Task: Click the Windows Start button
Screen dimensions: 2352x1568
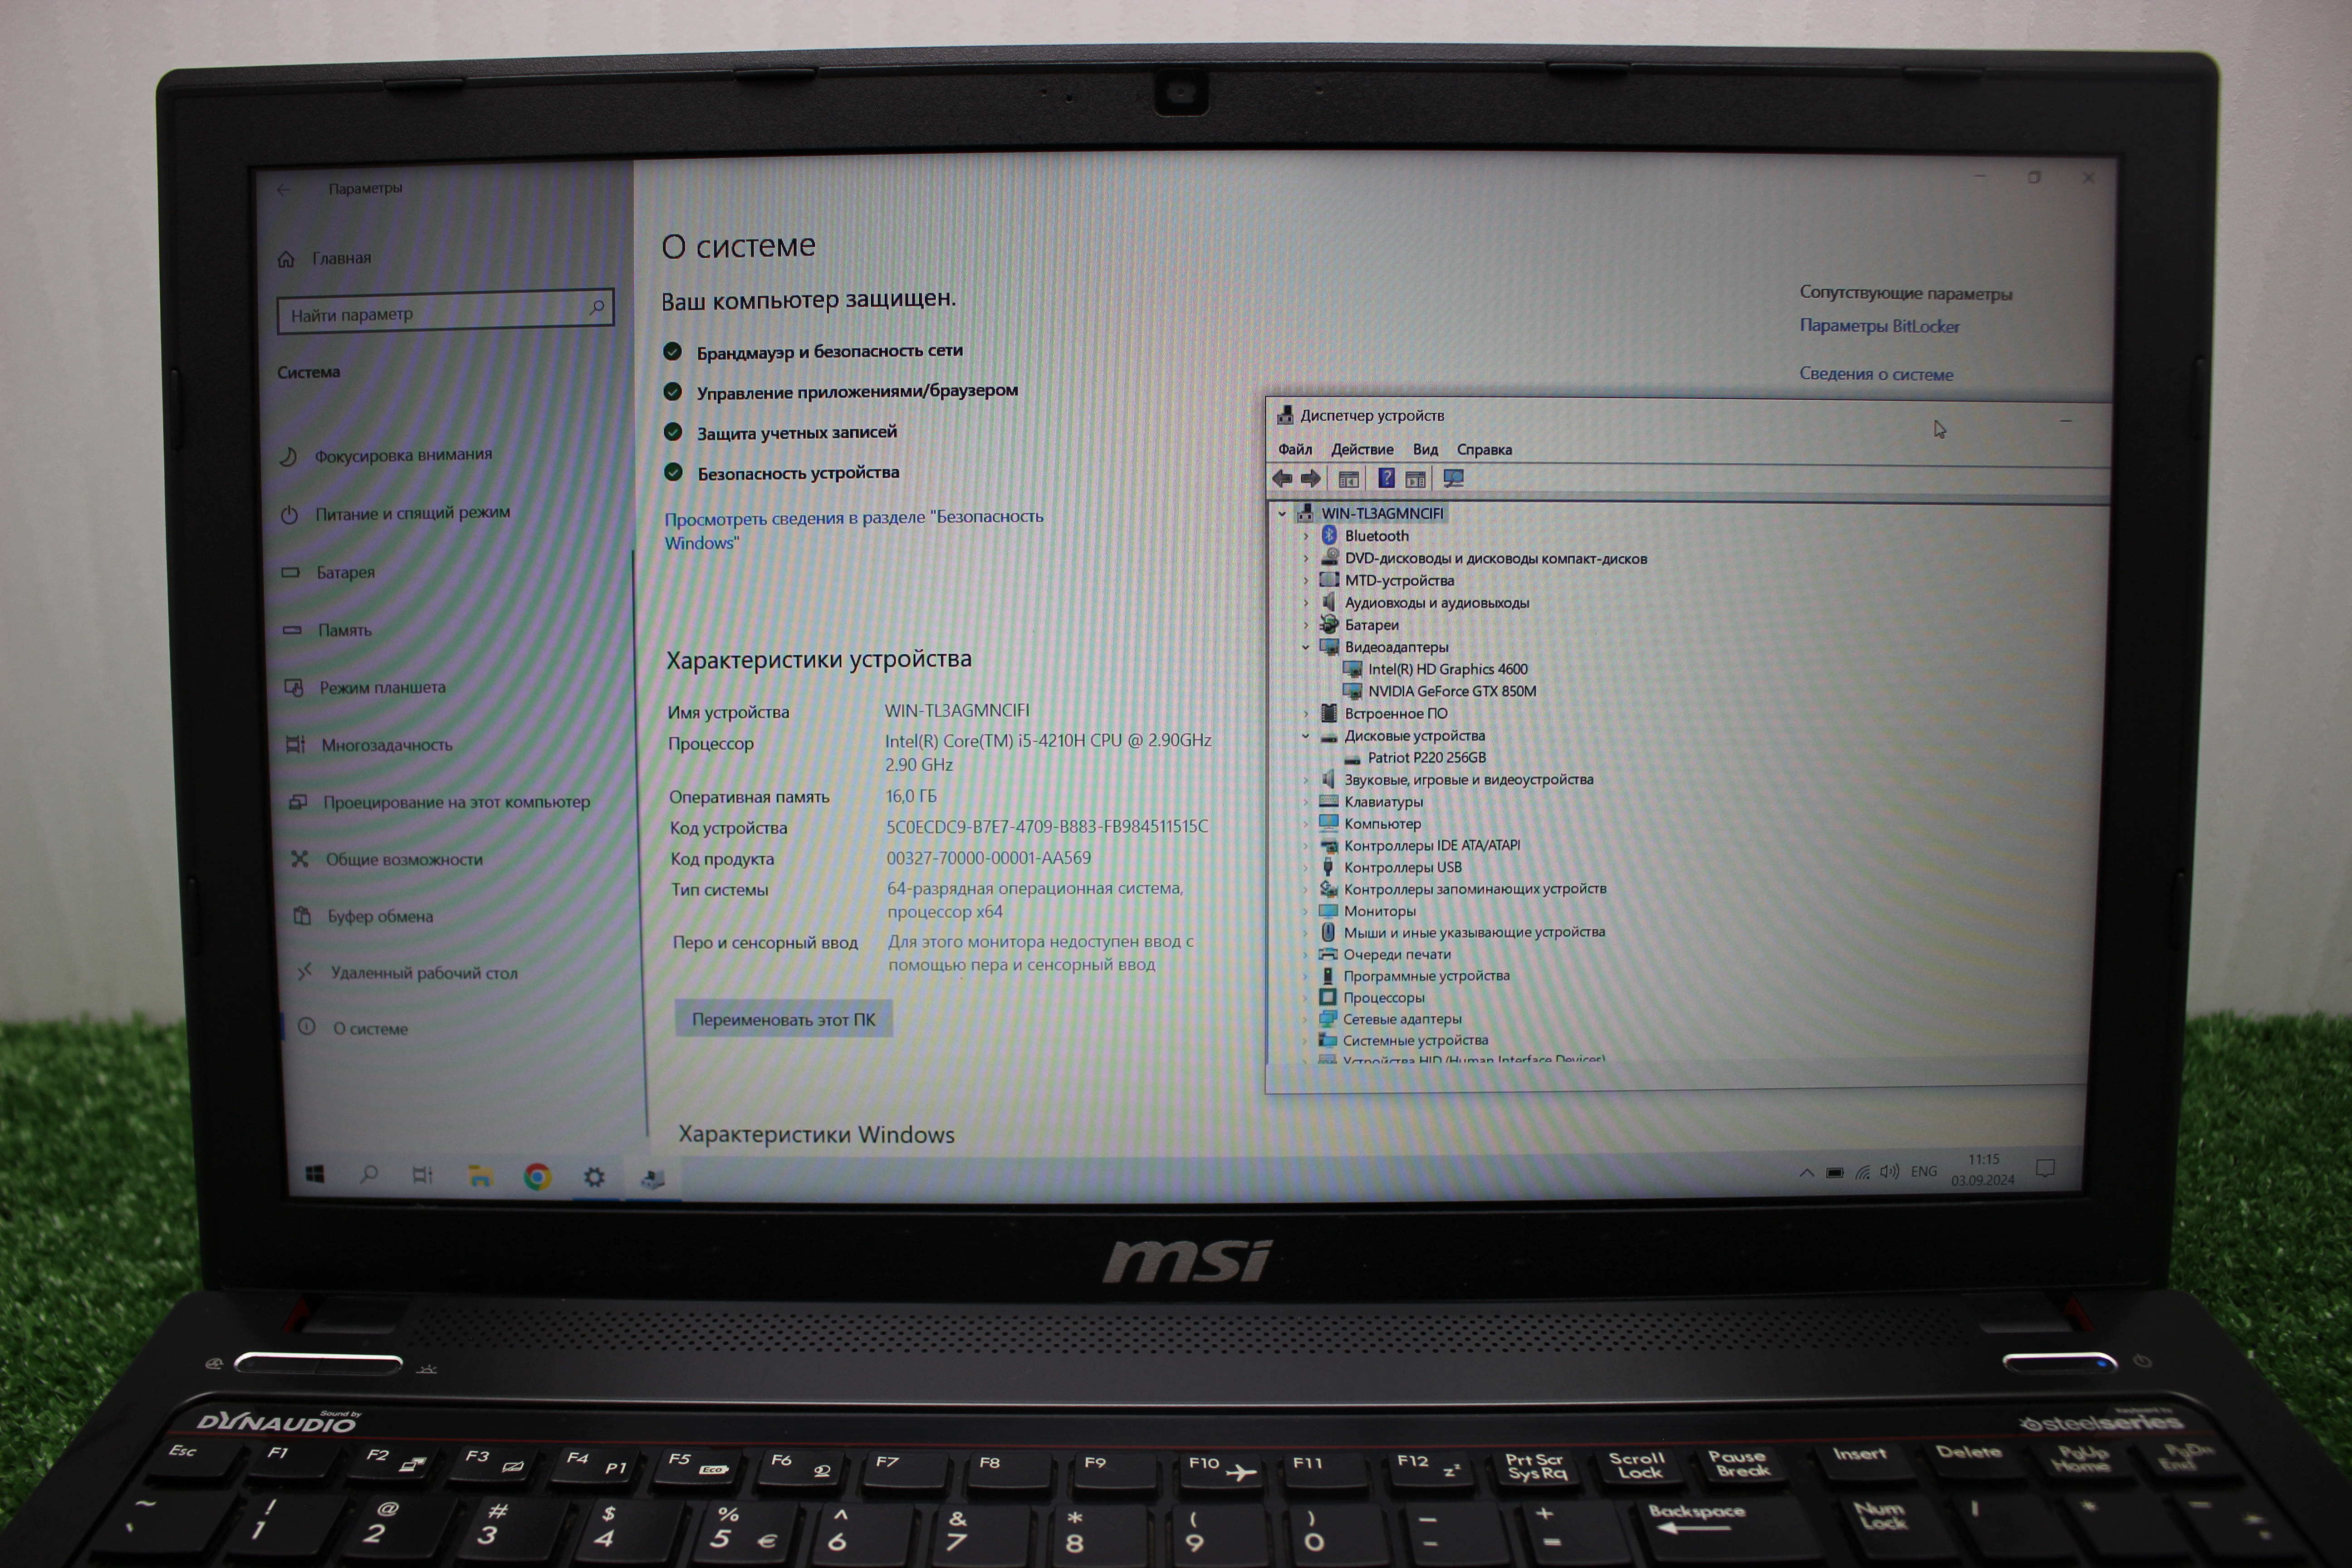Action: pyautogui.click(x=314, y=1174)
